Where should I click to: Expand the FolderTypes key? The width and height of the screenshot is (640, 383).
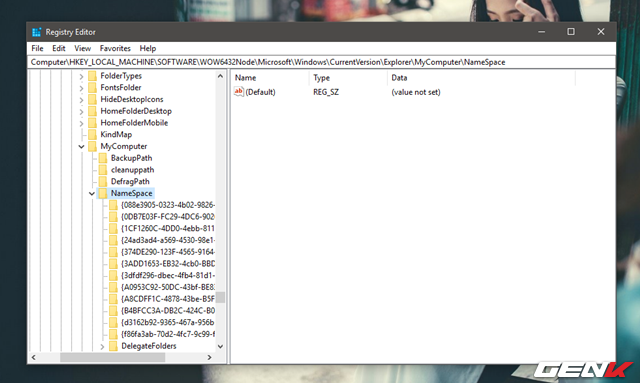tap(81, 76)
